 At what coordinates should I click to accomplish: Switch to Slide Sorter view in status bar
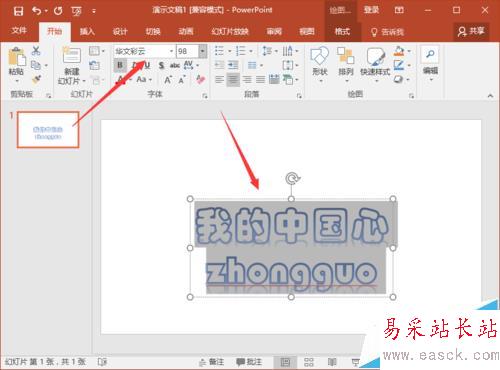(x=309, y=362)
